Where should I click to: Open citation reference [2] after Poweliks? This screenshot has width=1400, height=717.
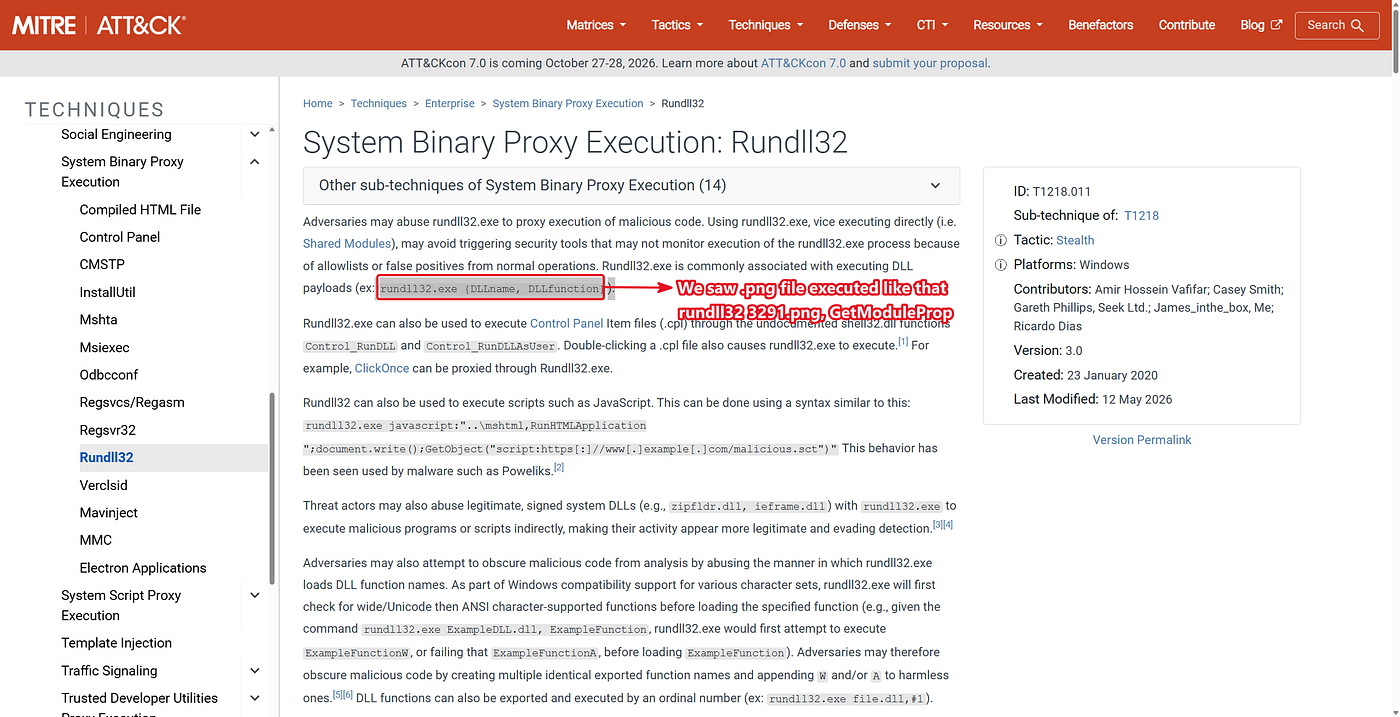click(x=559, y=467)
